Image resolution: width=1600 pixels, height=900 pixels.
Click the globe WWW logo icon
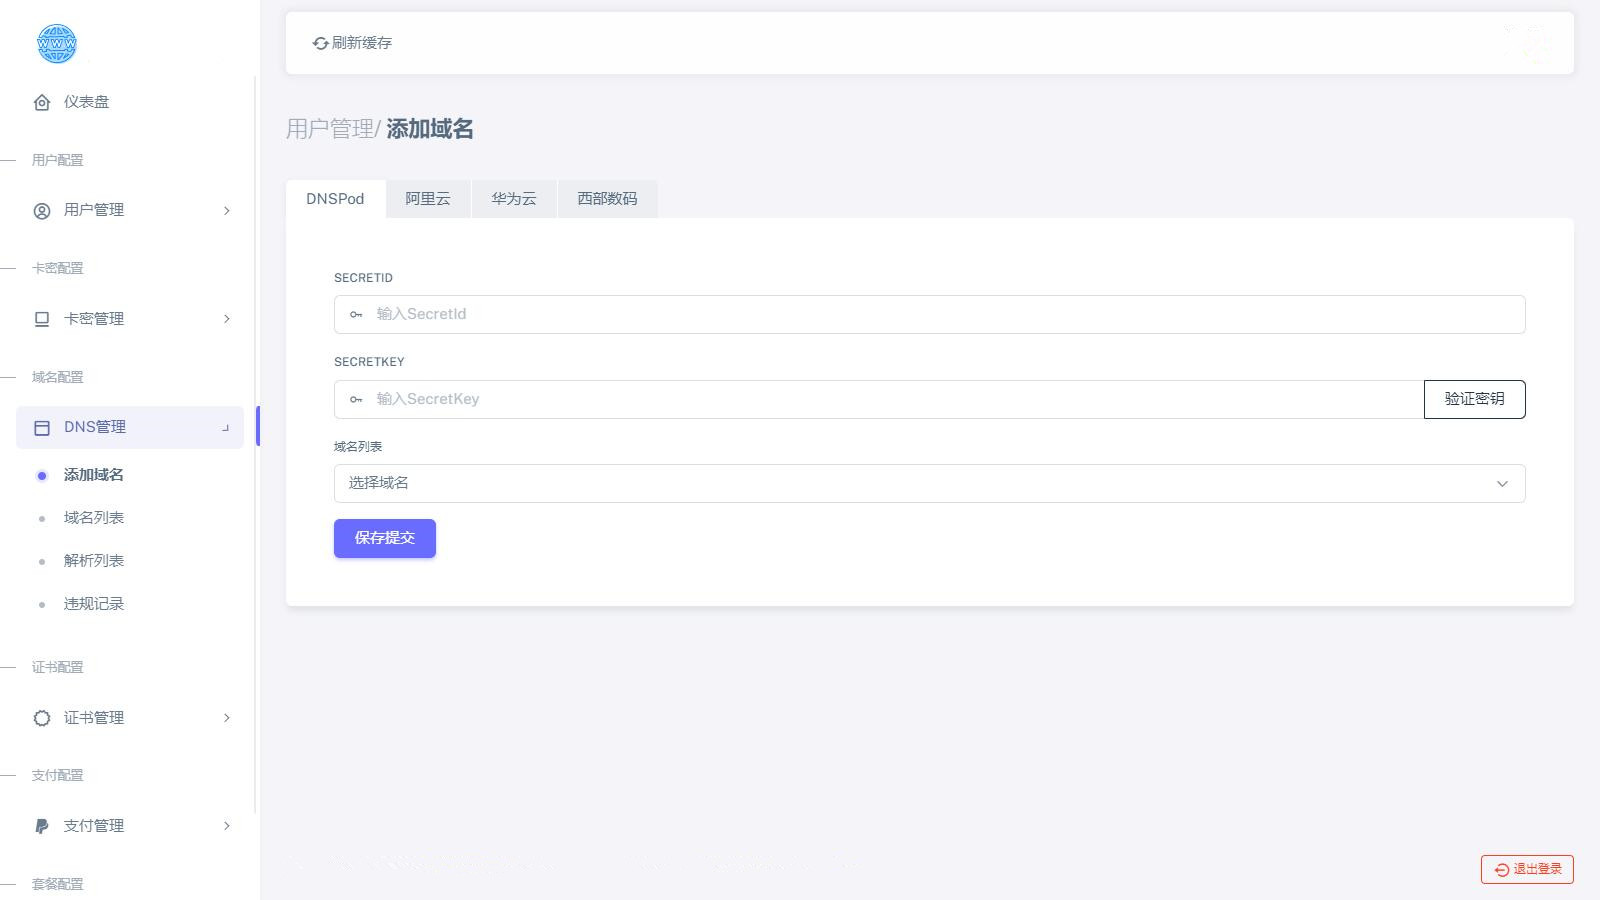click(56, 44)
